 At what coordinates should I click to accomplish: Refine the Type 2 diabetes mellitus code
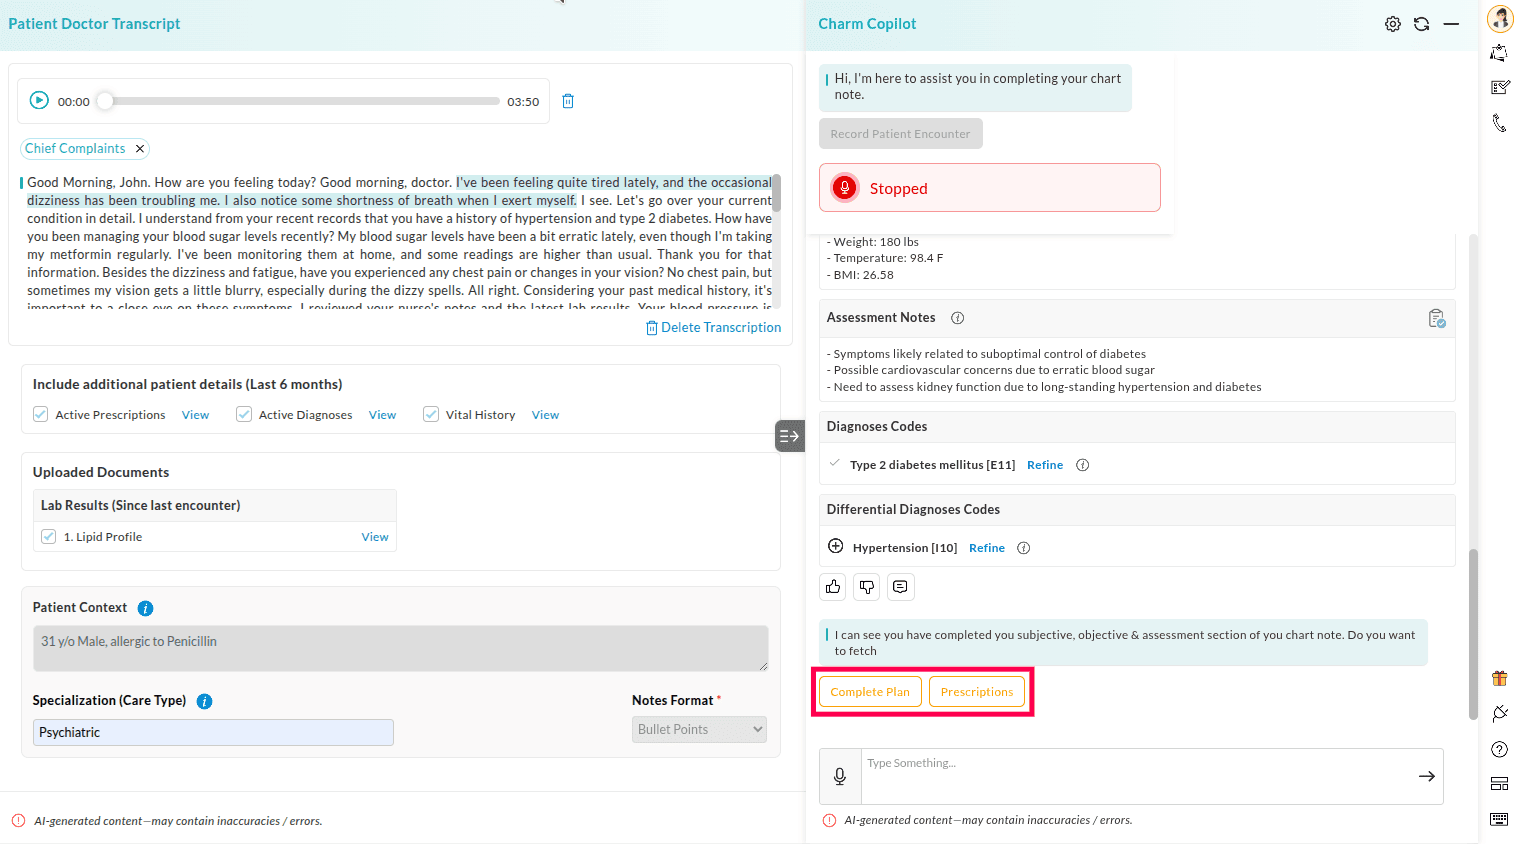coord(1045,465)
